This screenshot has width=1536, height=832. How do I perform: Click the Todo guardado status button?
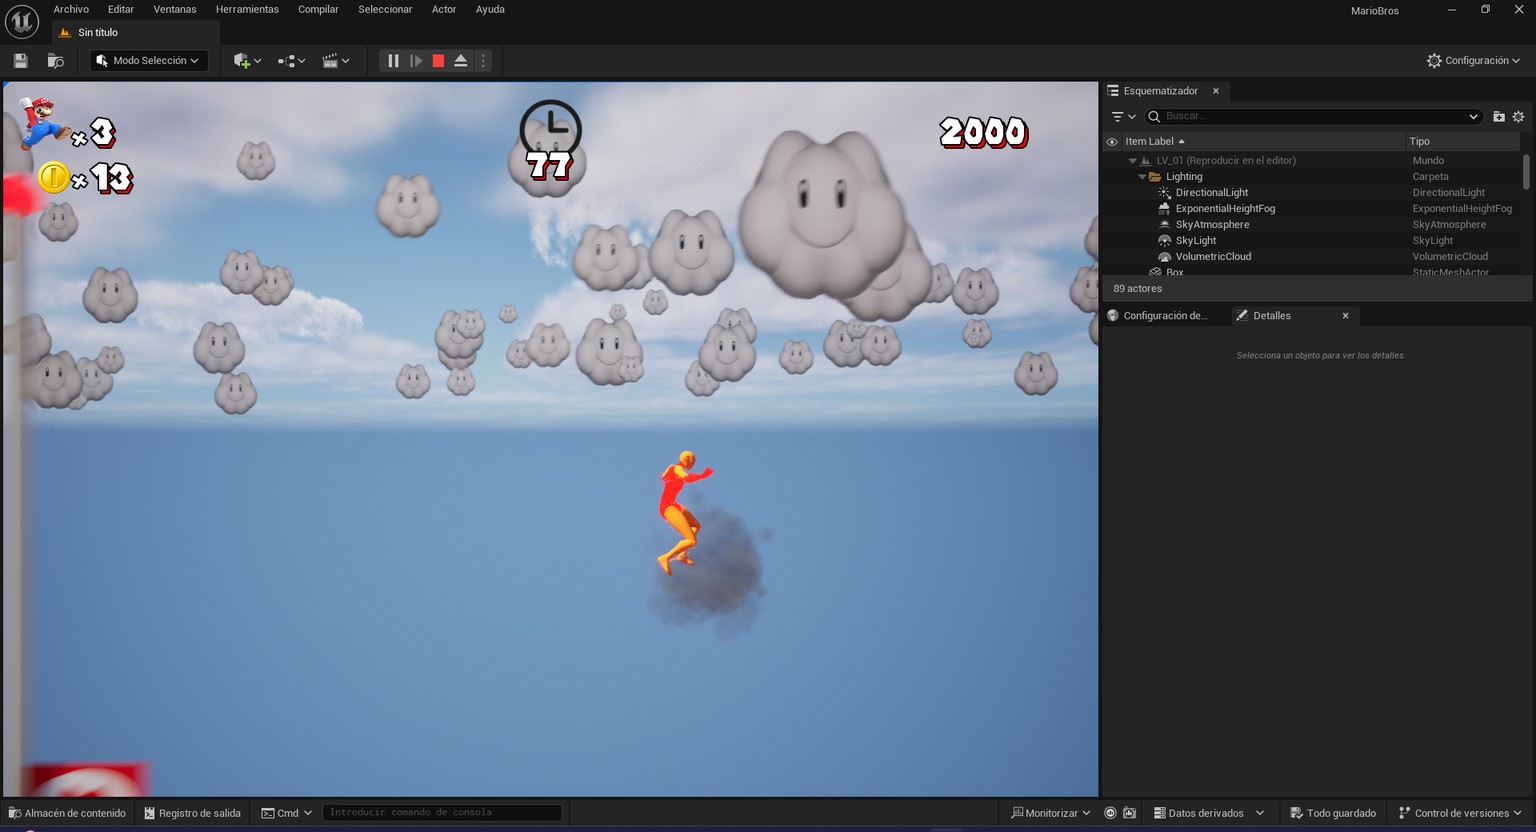1333,813
